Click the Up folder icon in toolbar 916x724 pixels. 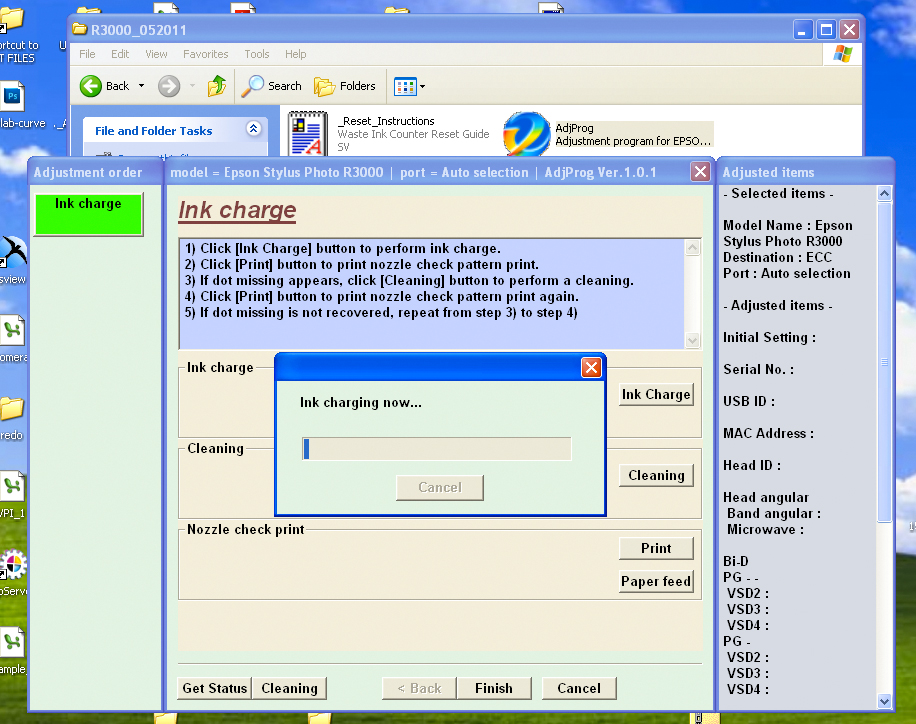click(217, 86)
